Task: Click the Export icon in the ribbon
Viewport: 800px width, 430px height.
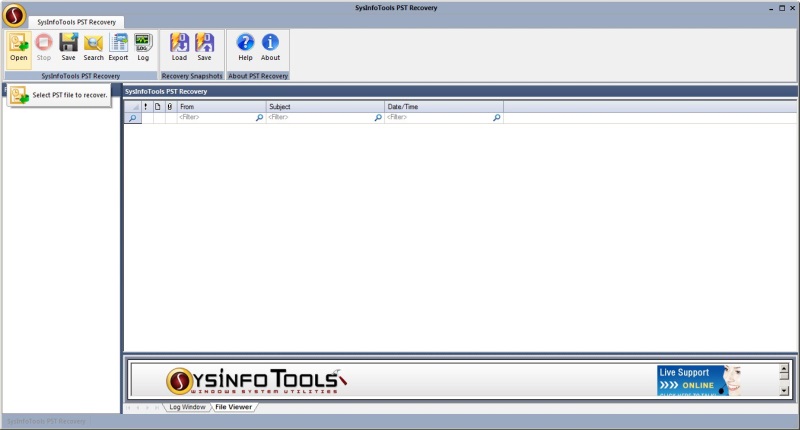Action: click(x=119, y=47)
